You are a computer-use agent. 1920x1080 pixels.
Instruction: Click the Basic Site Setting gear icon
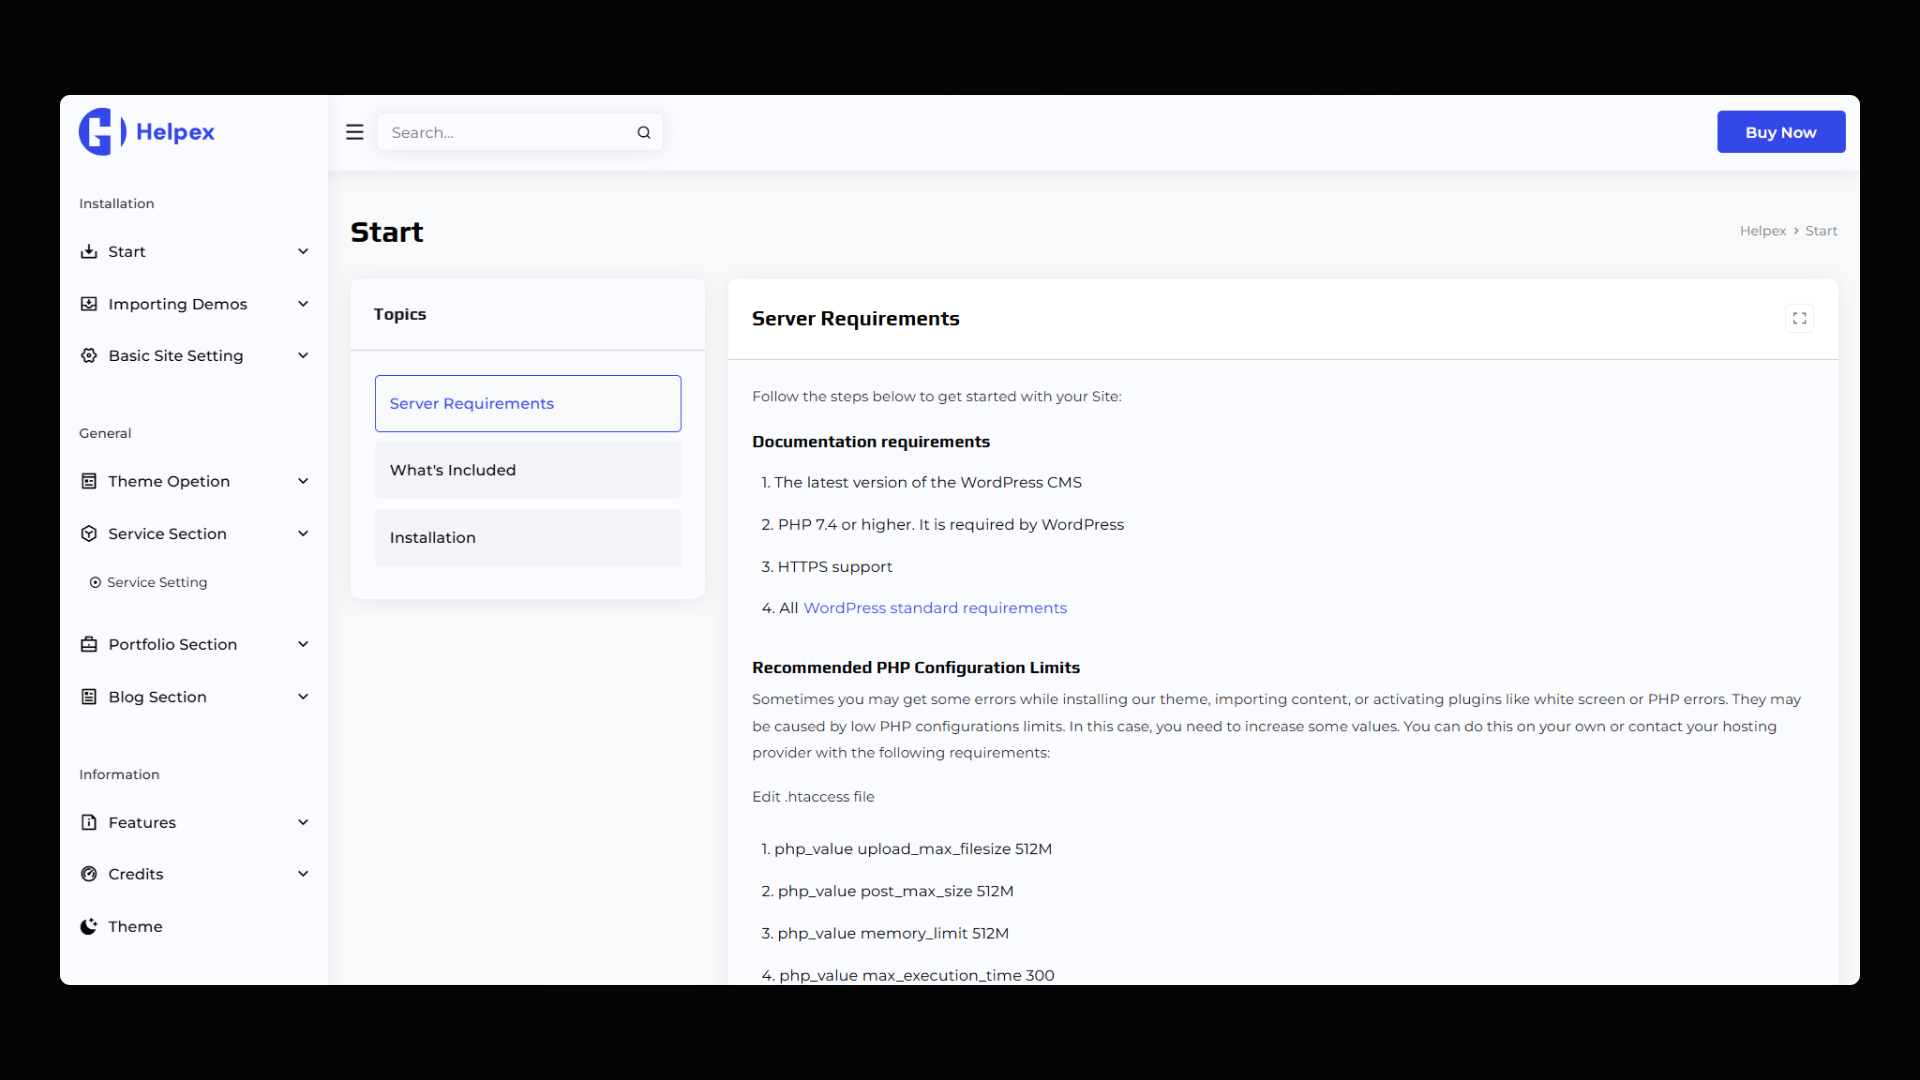click(x=89, y=355)
